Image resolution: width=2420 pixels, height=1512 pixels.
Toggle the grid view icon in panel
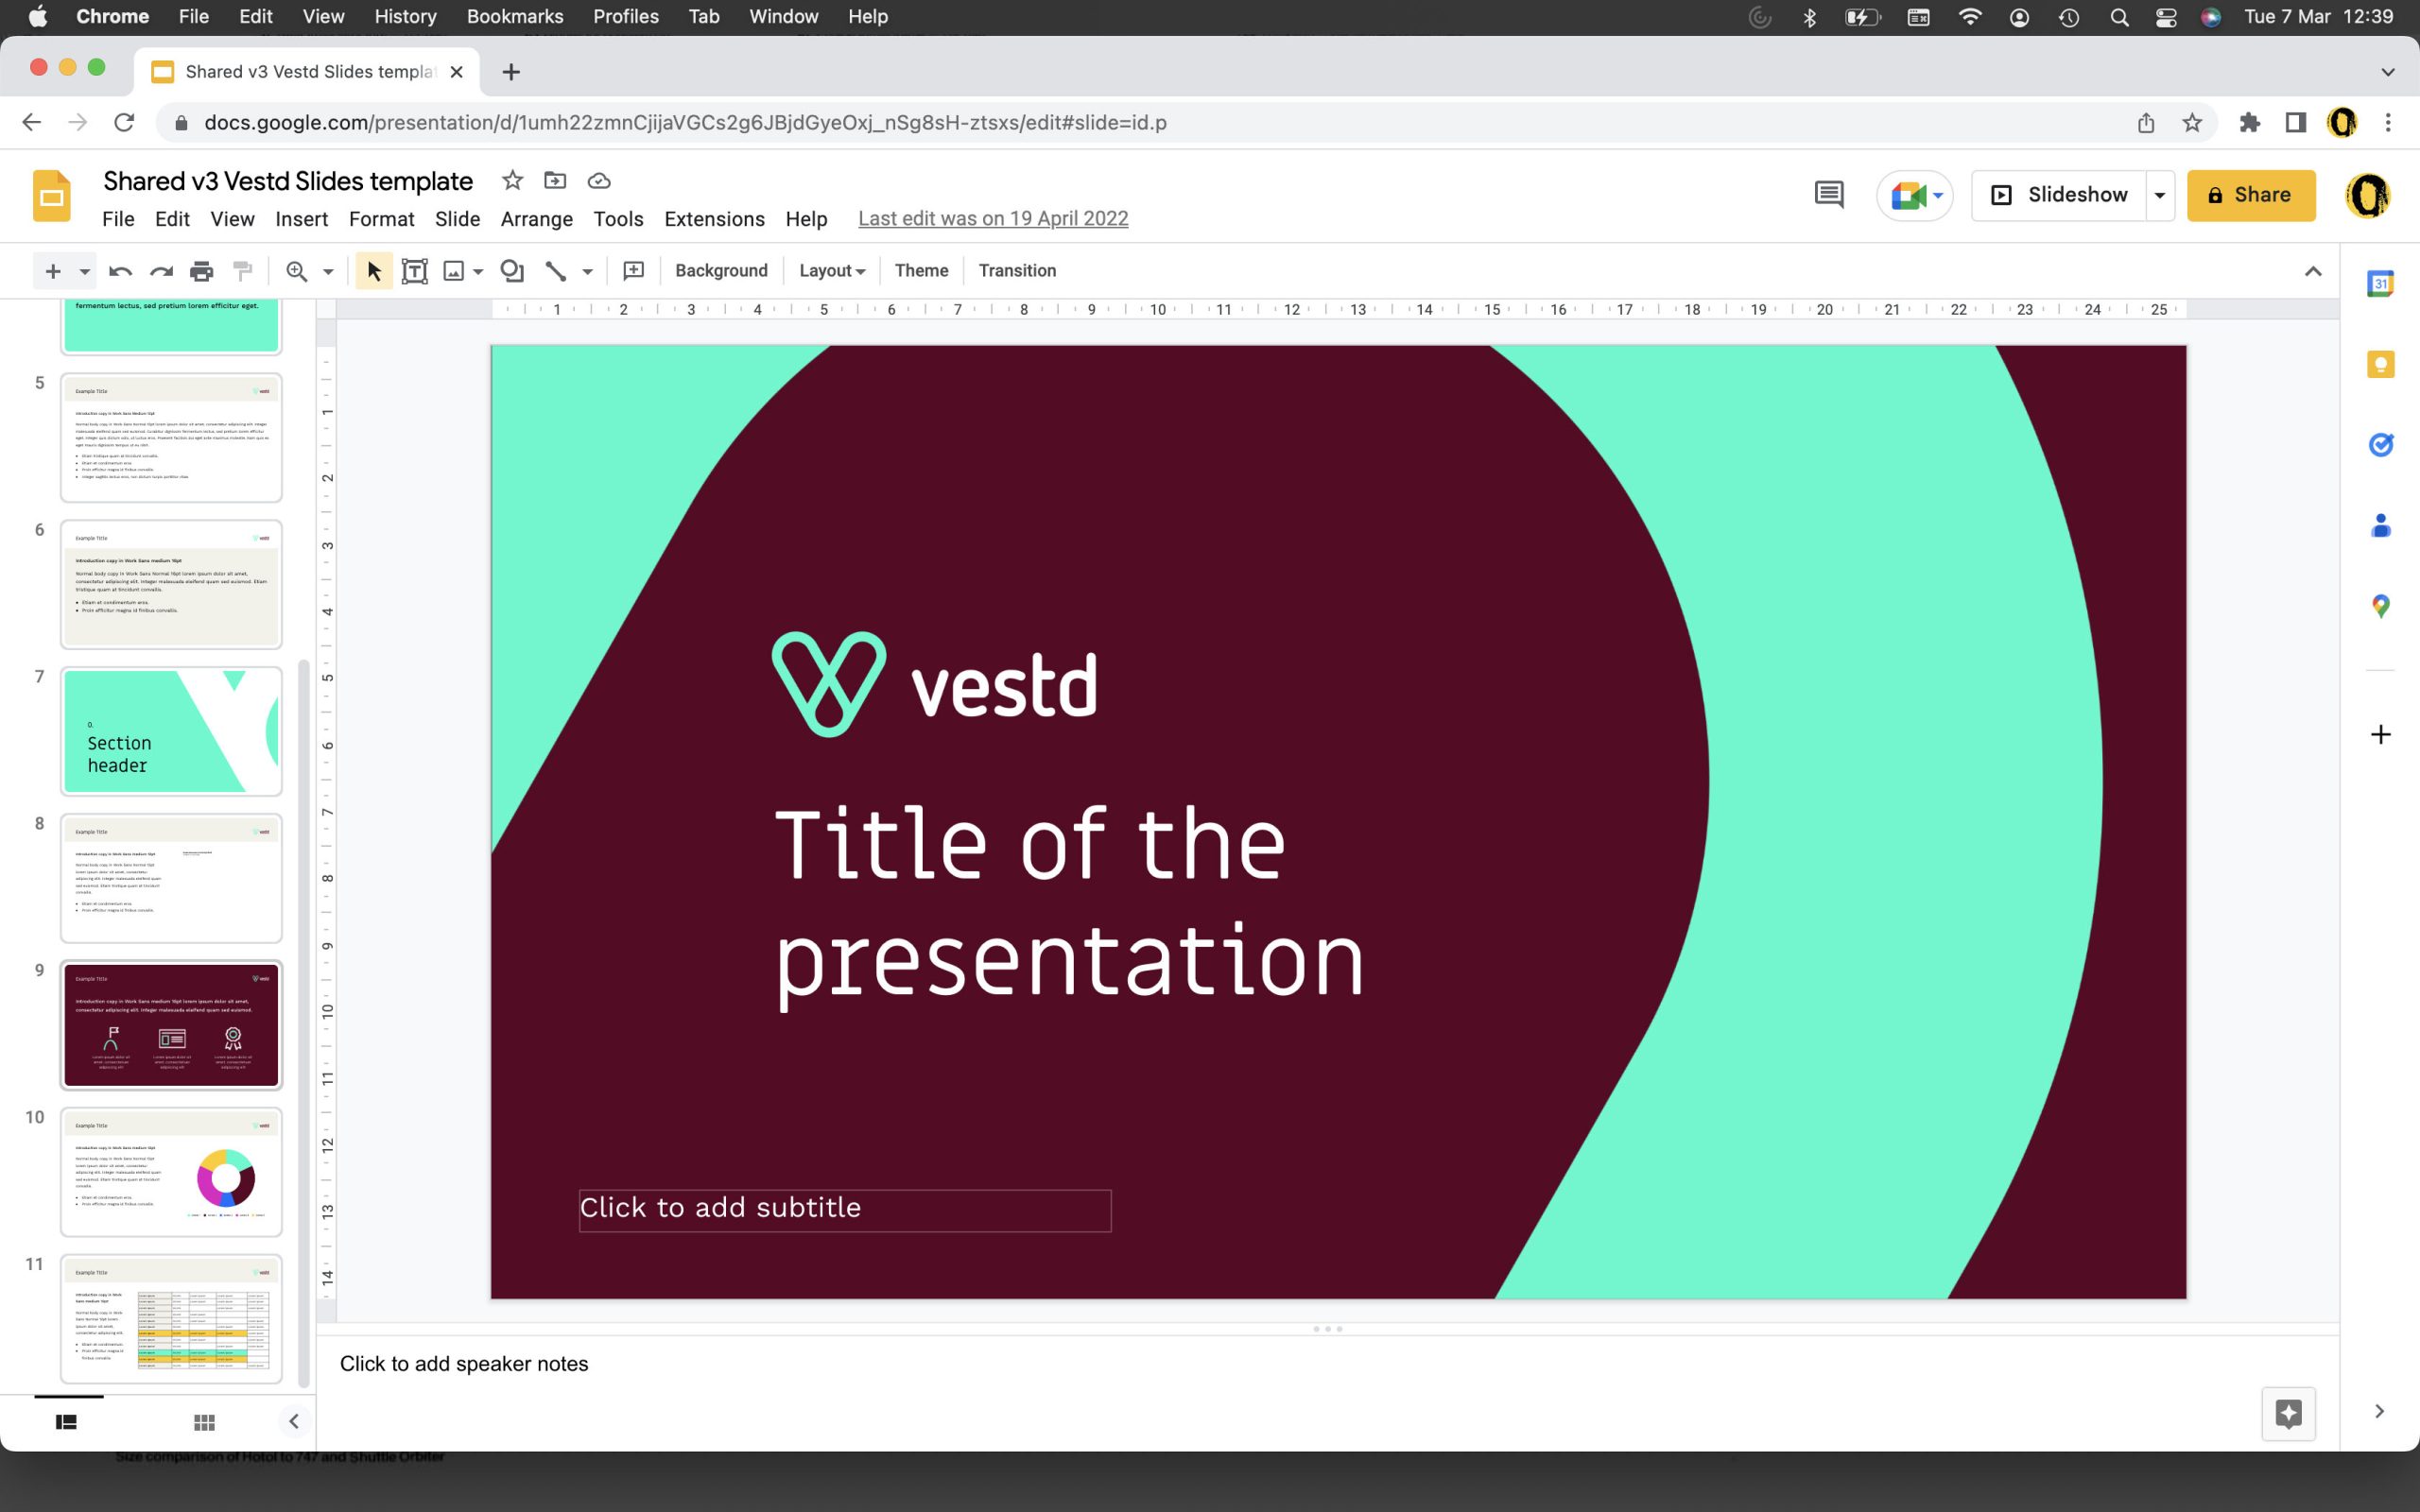point(204,1421)
